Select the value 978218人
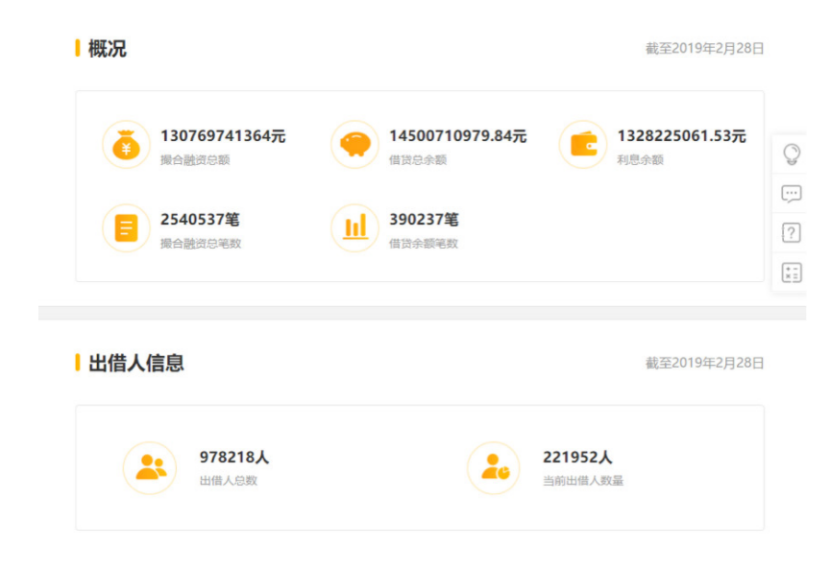The image size is (831, 570). (234, 457)
